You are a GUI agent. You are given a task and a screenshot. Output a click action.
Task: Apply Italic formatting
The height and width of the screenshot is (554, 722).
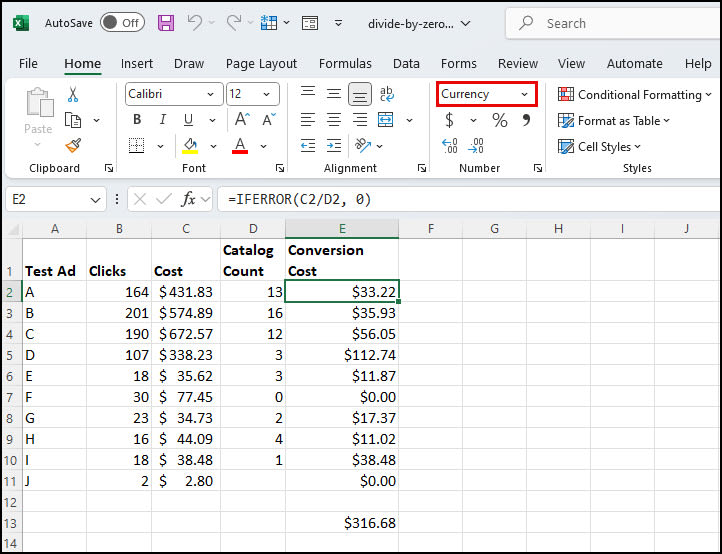point(163,120)
